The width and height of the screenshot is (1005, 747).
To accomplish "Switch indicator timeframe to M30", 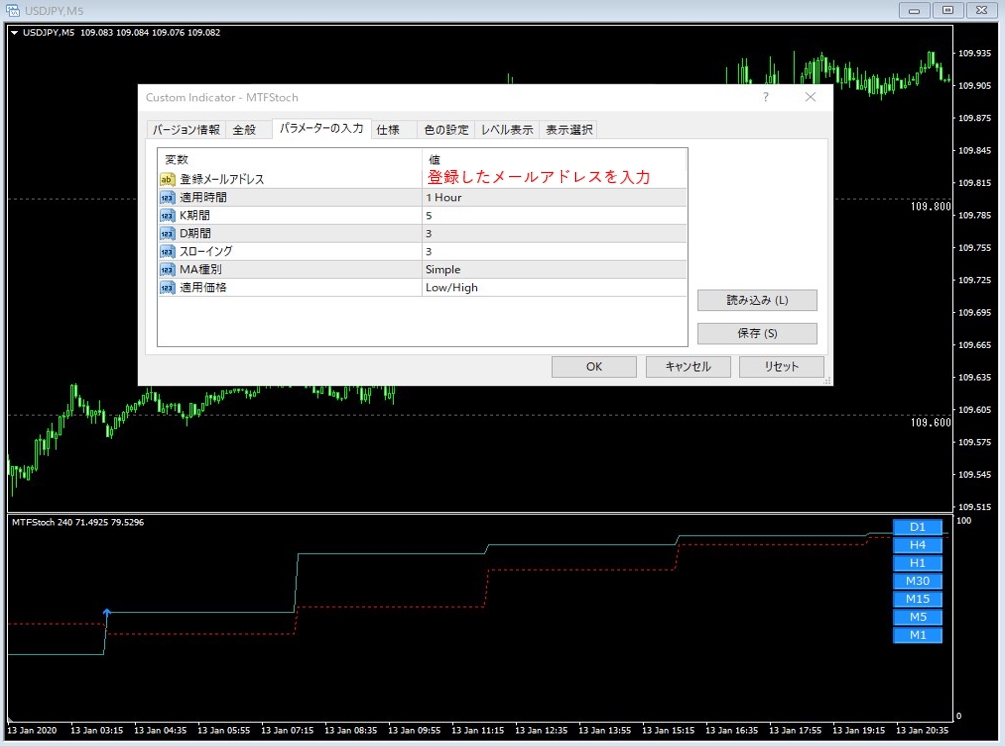I will pyautogui.click(x=917, y=580).
